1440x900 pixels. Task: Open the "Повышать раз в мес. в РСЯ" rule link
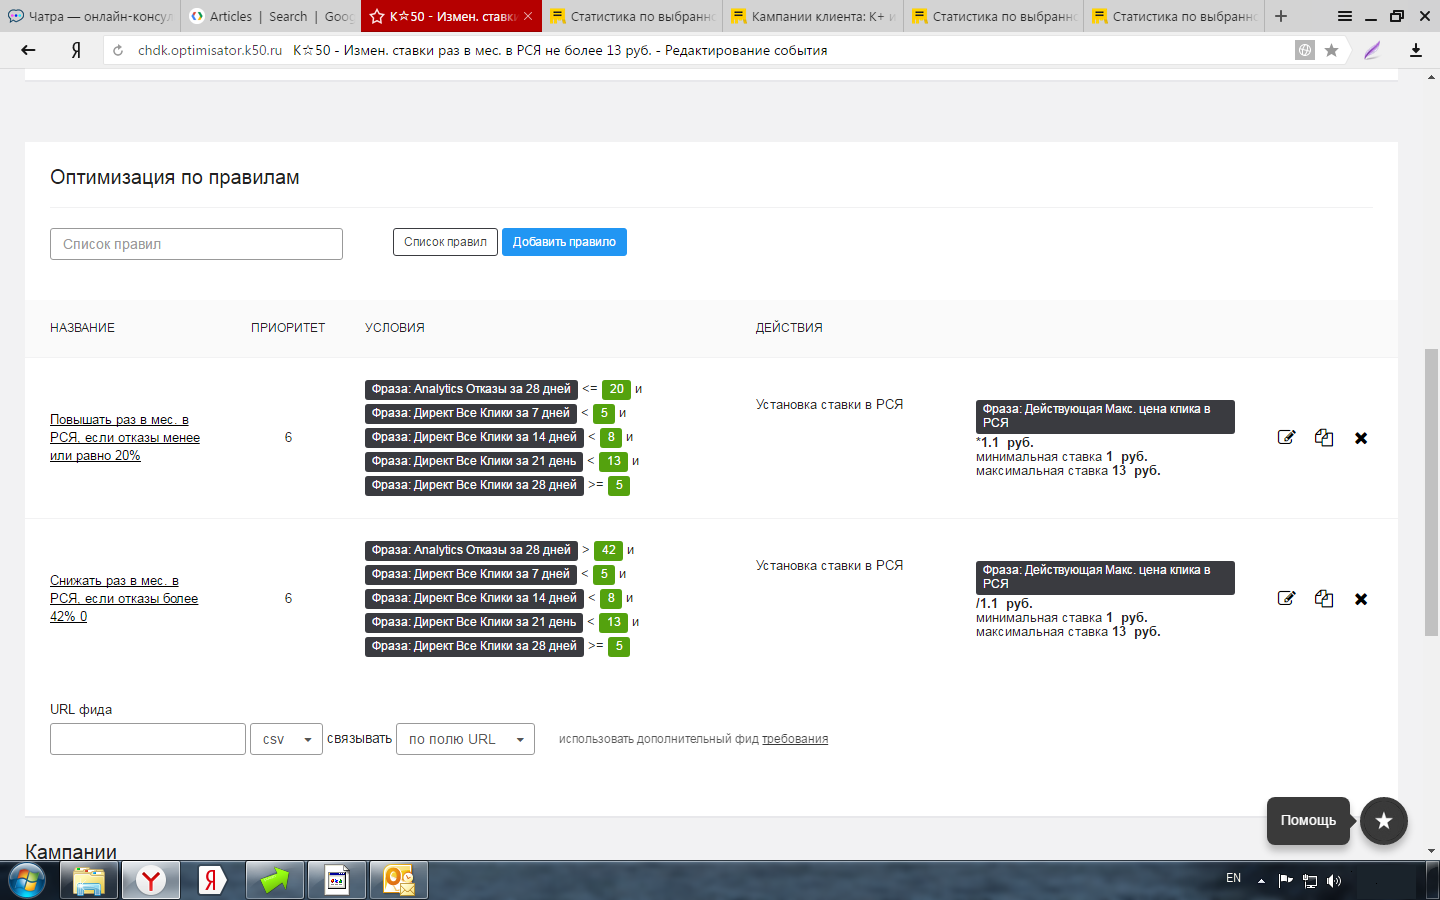coord(125,438)
